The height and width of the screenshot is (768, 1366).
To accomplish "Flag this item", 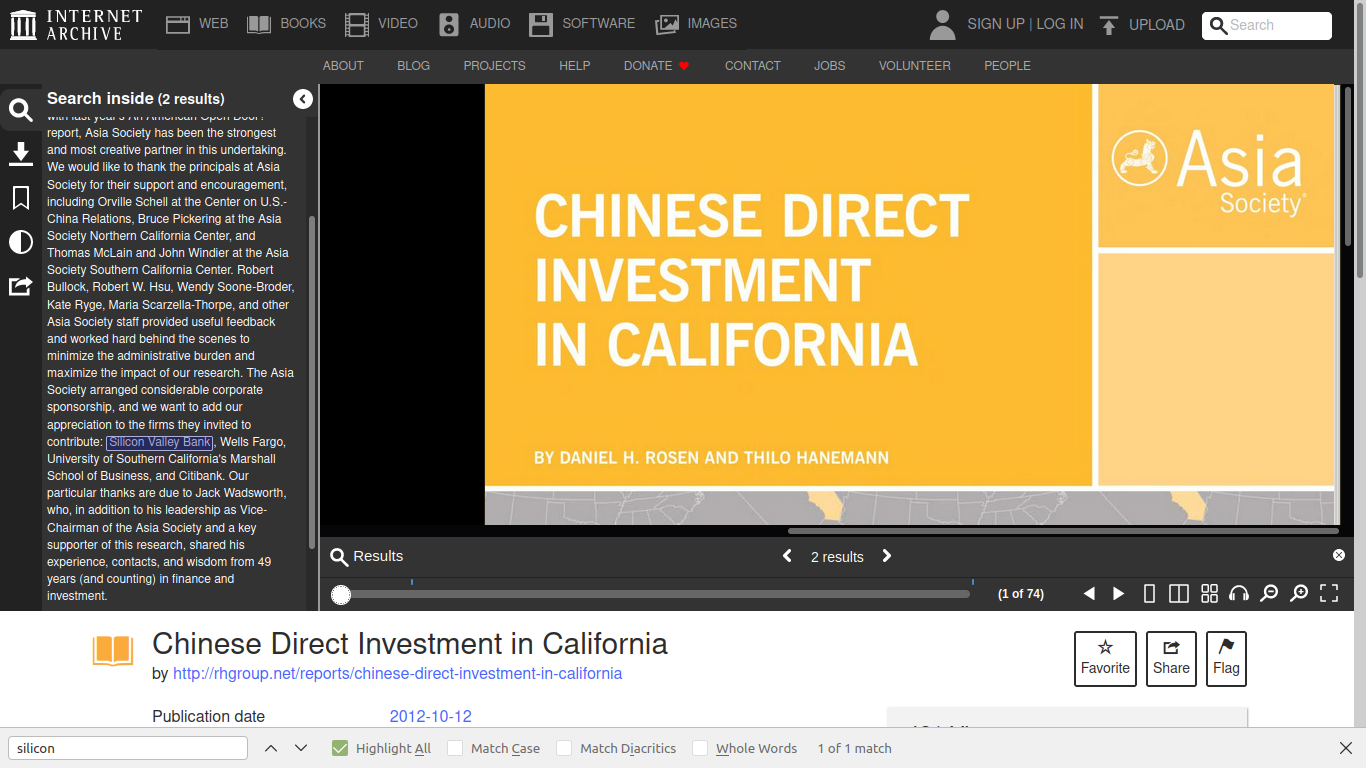I will pyautogui.click(x=1226, y=659).
